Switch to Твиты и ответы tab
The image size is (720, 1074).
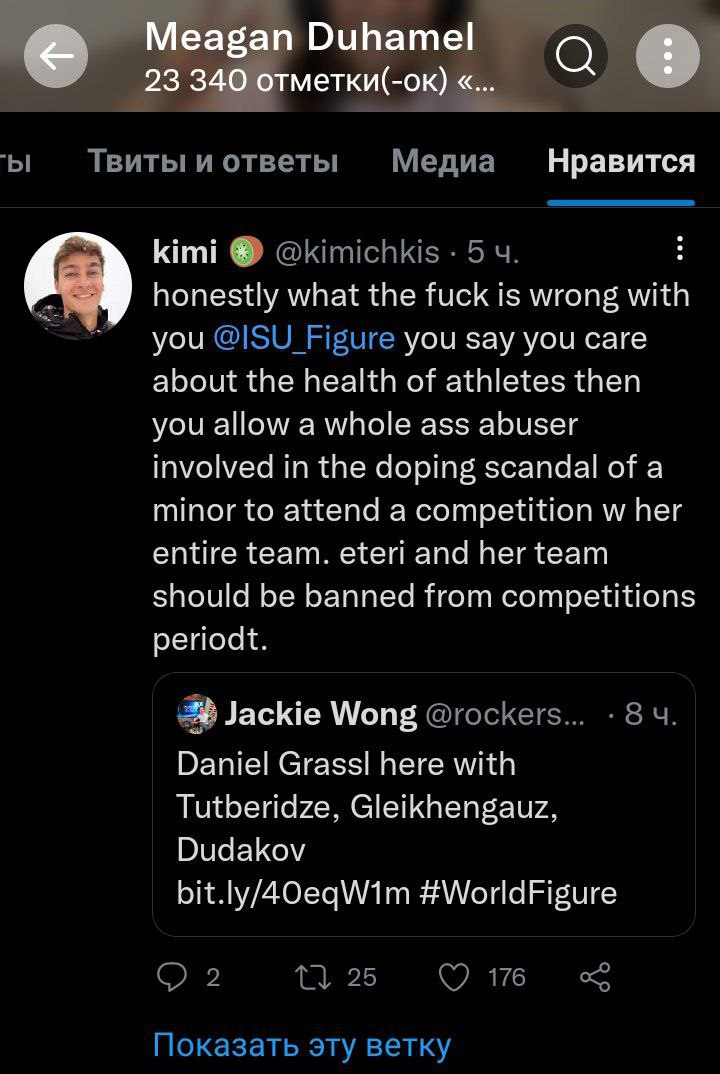212,161
